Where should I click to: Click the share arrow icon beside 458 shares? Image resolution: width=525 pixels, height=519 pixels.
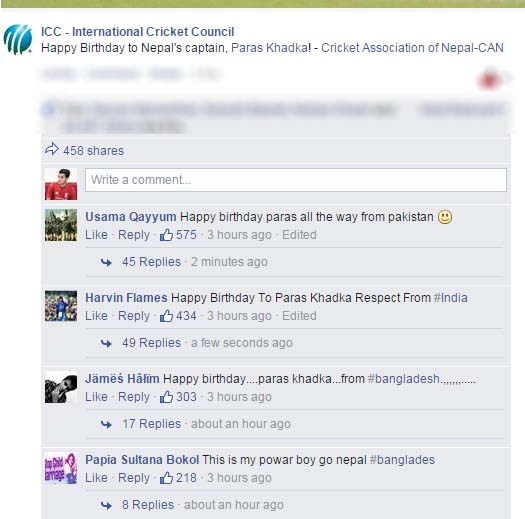(x=52, y=149)
